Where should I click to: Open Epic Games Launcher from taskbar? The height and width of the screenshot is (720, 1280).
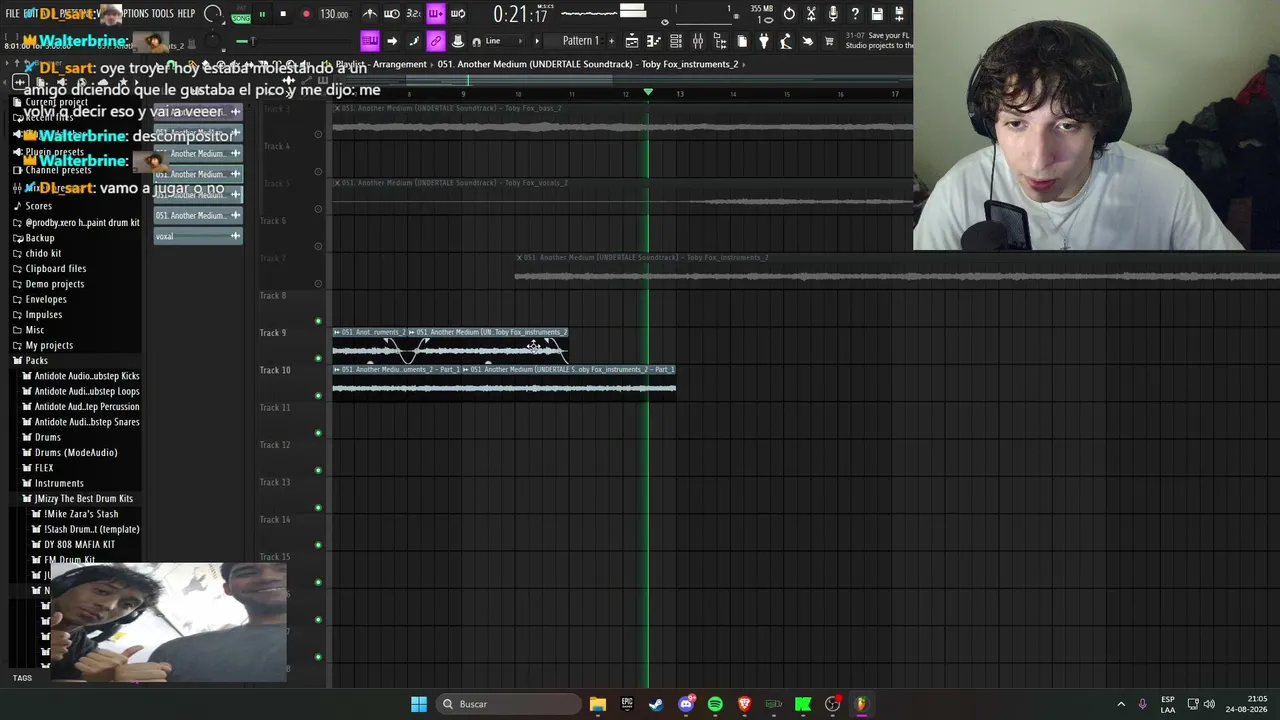(627, 704)
